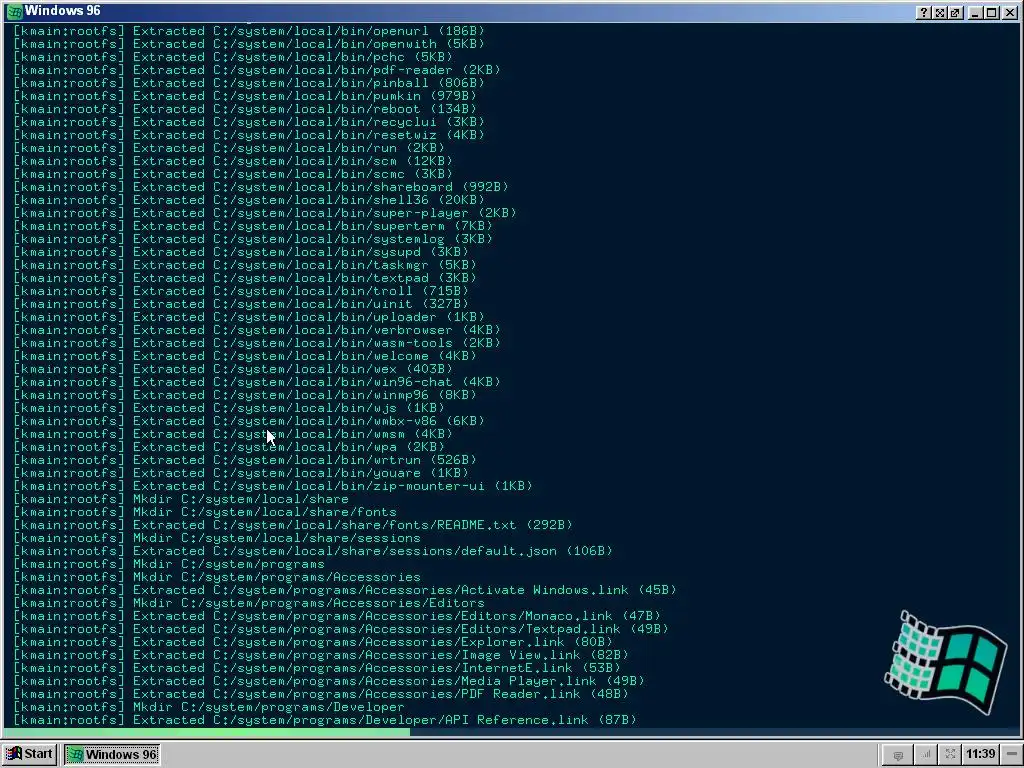Screen dimensions: 1024x768
Task: Click the Activate Windows.link (45B) line
Action: coord(345,590)
